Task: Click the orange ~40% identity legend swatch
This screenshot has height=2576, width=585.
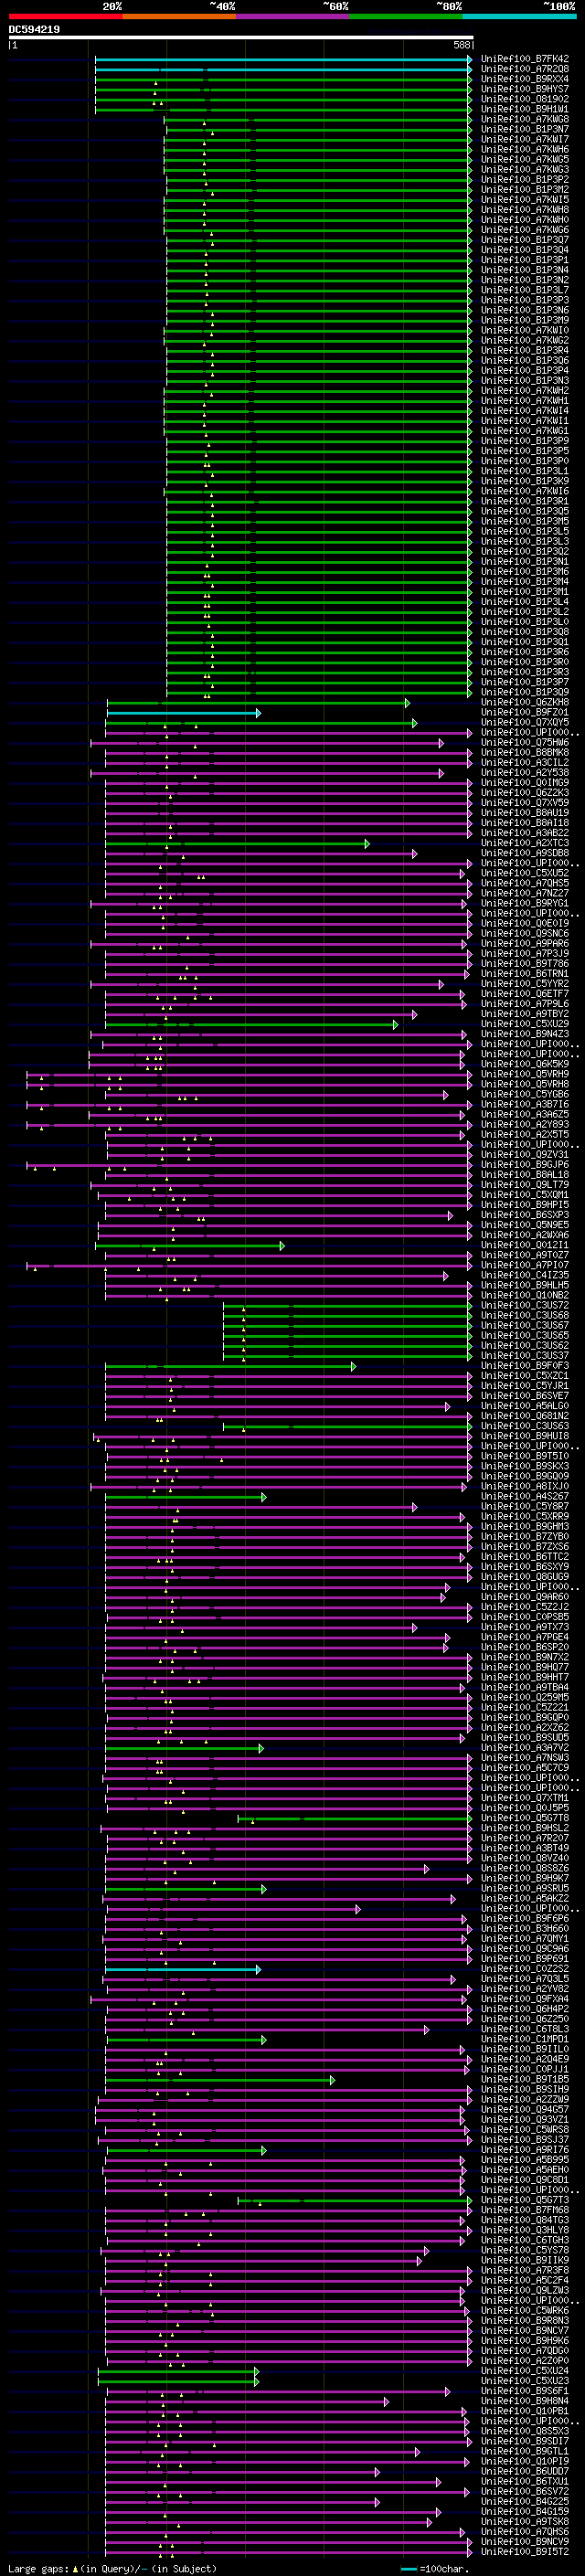Action: pos(179,16)
